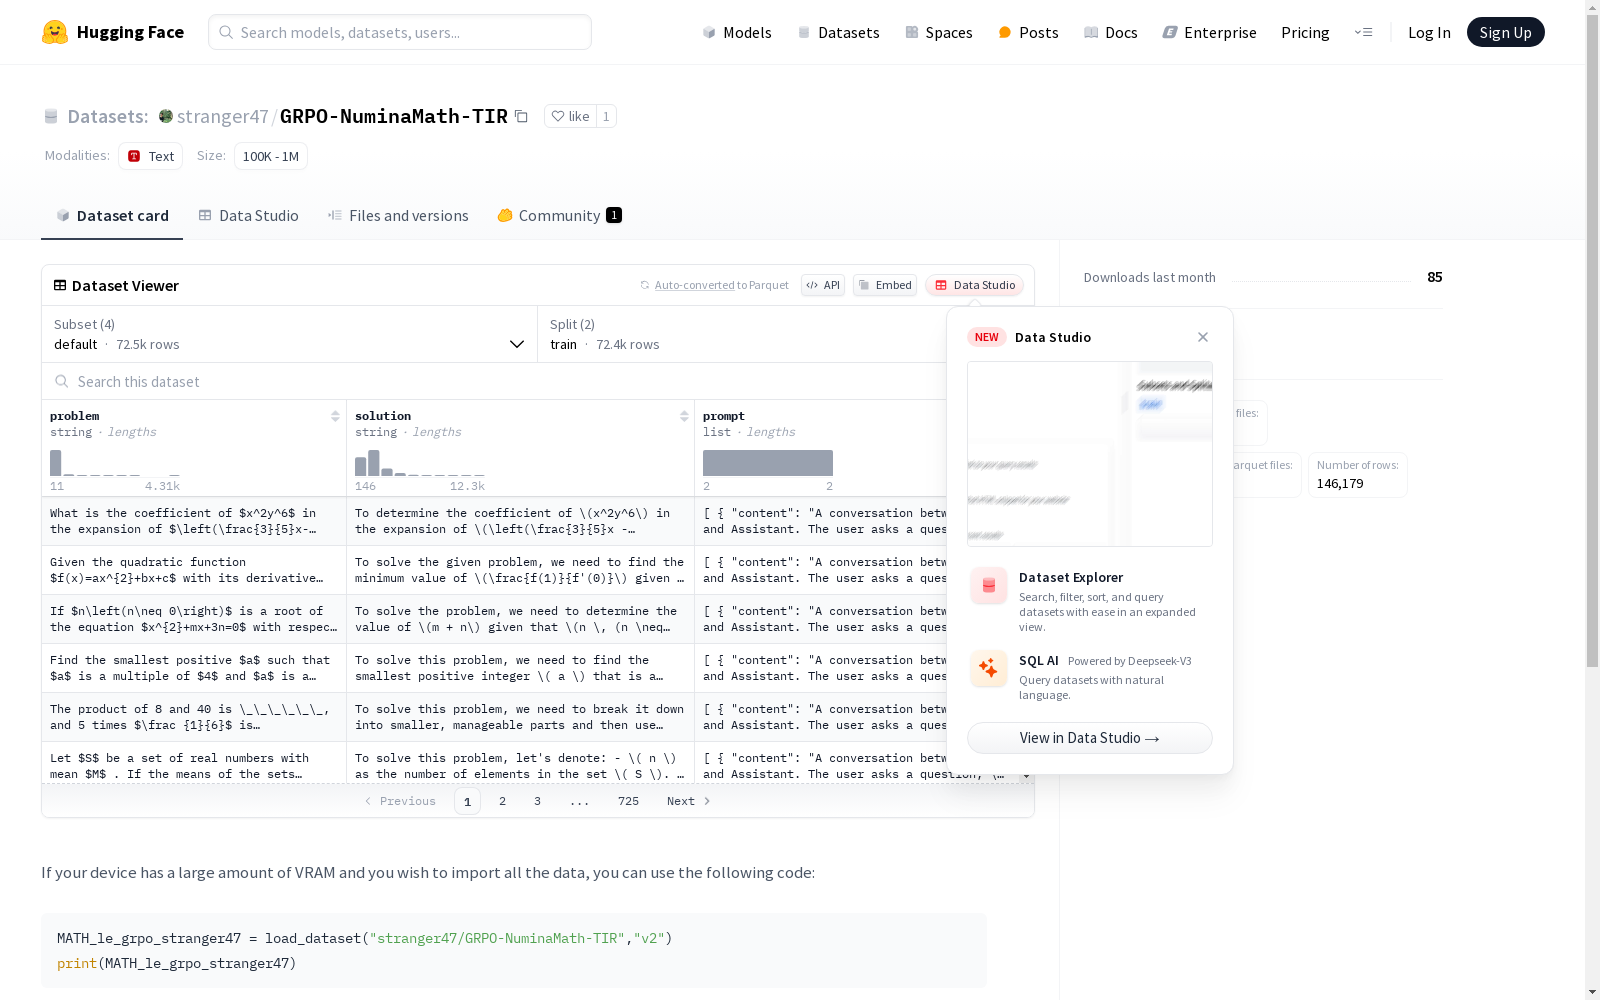Switch to Data Studio tab

(x=248, y=216)
